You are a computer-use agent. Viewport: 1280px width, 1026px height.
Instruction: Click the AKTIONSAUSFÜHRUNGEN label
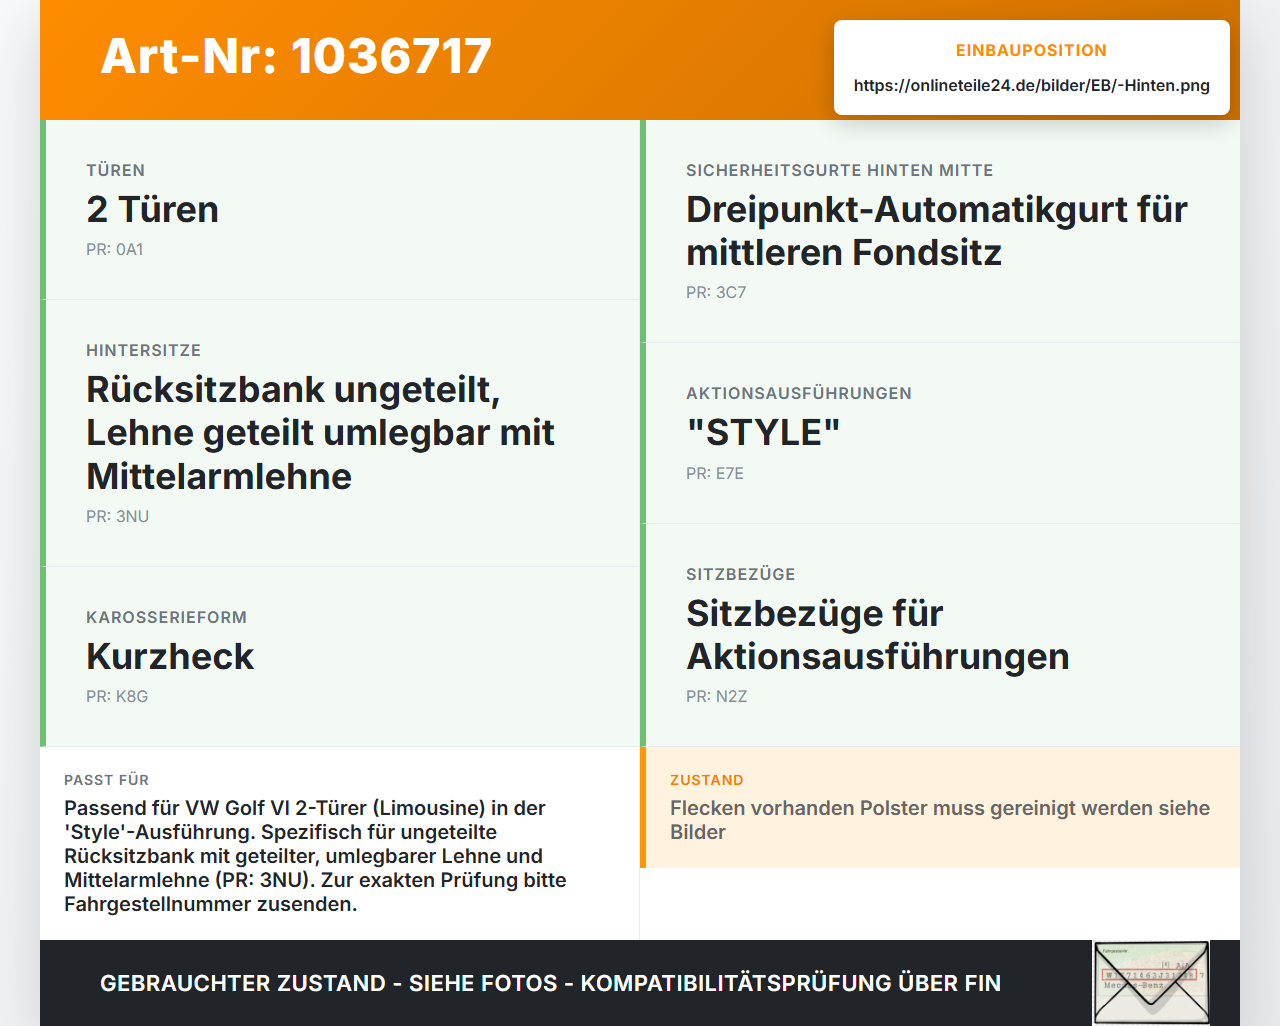[799, 393]
